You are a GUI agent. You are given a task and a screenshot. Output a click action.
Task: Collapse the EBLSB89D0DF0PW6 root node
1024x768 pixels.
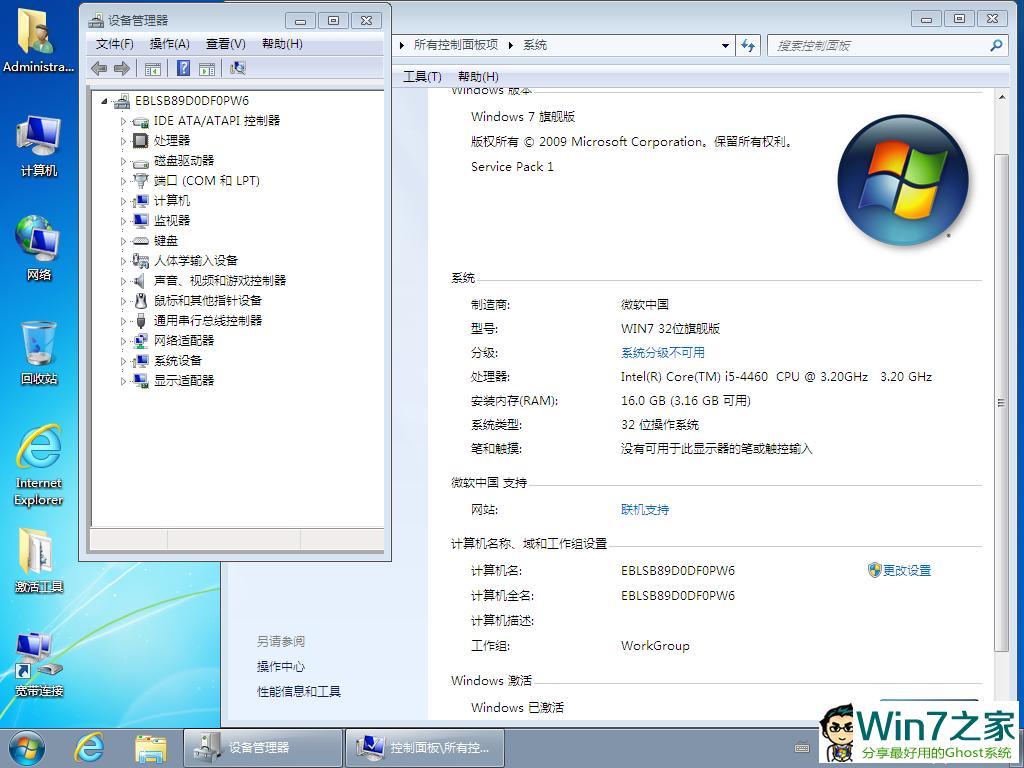(x=104, y=101)
